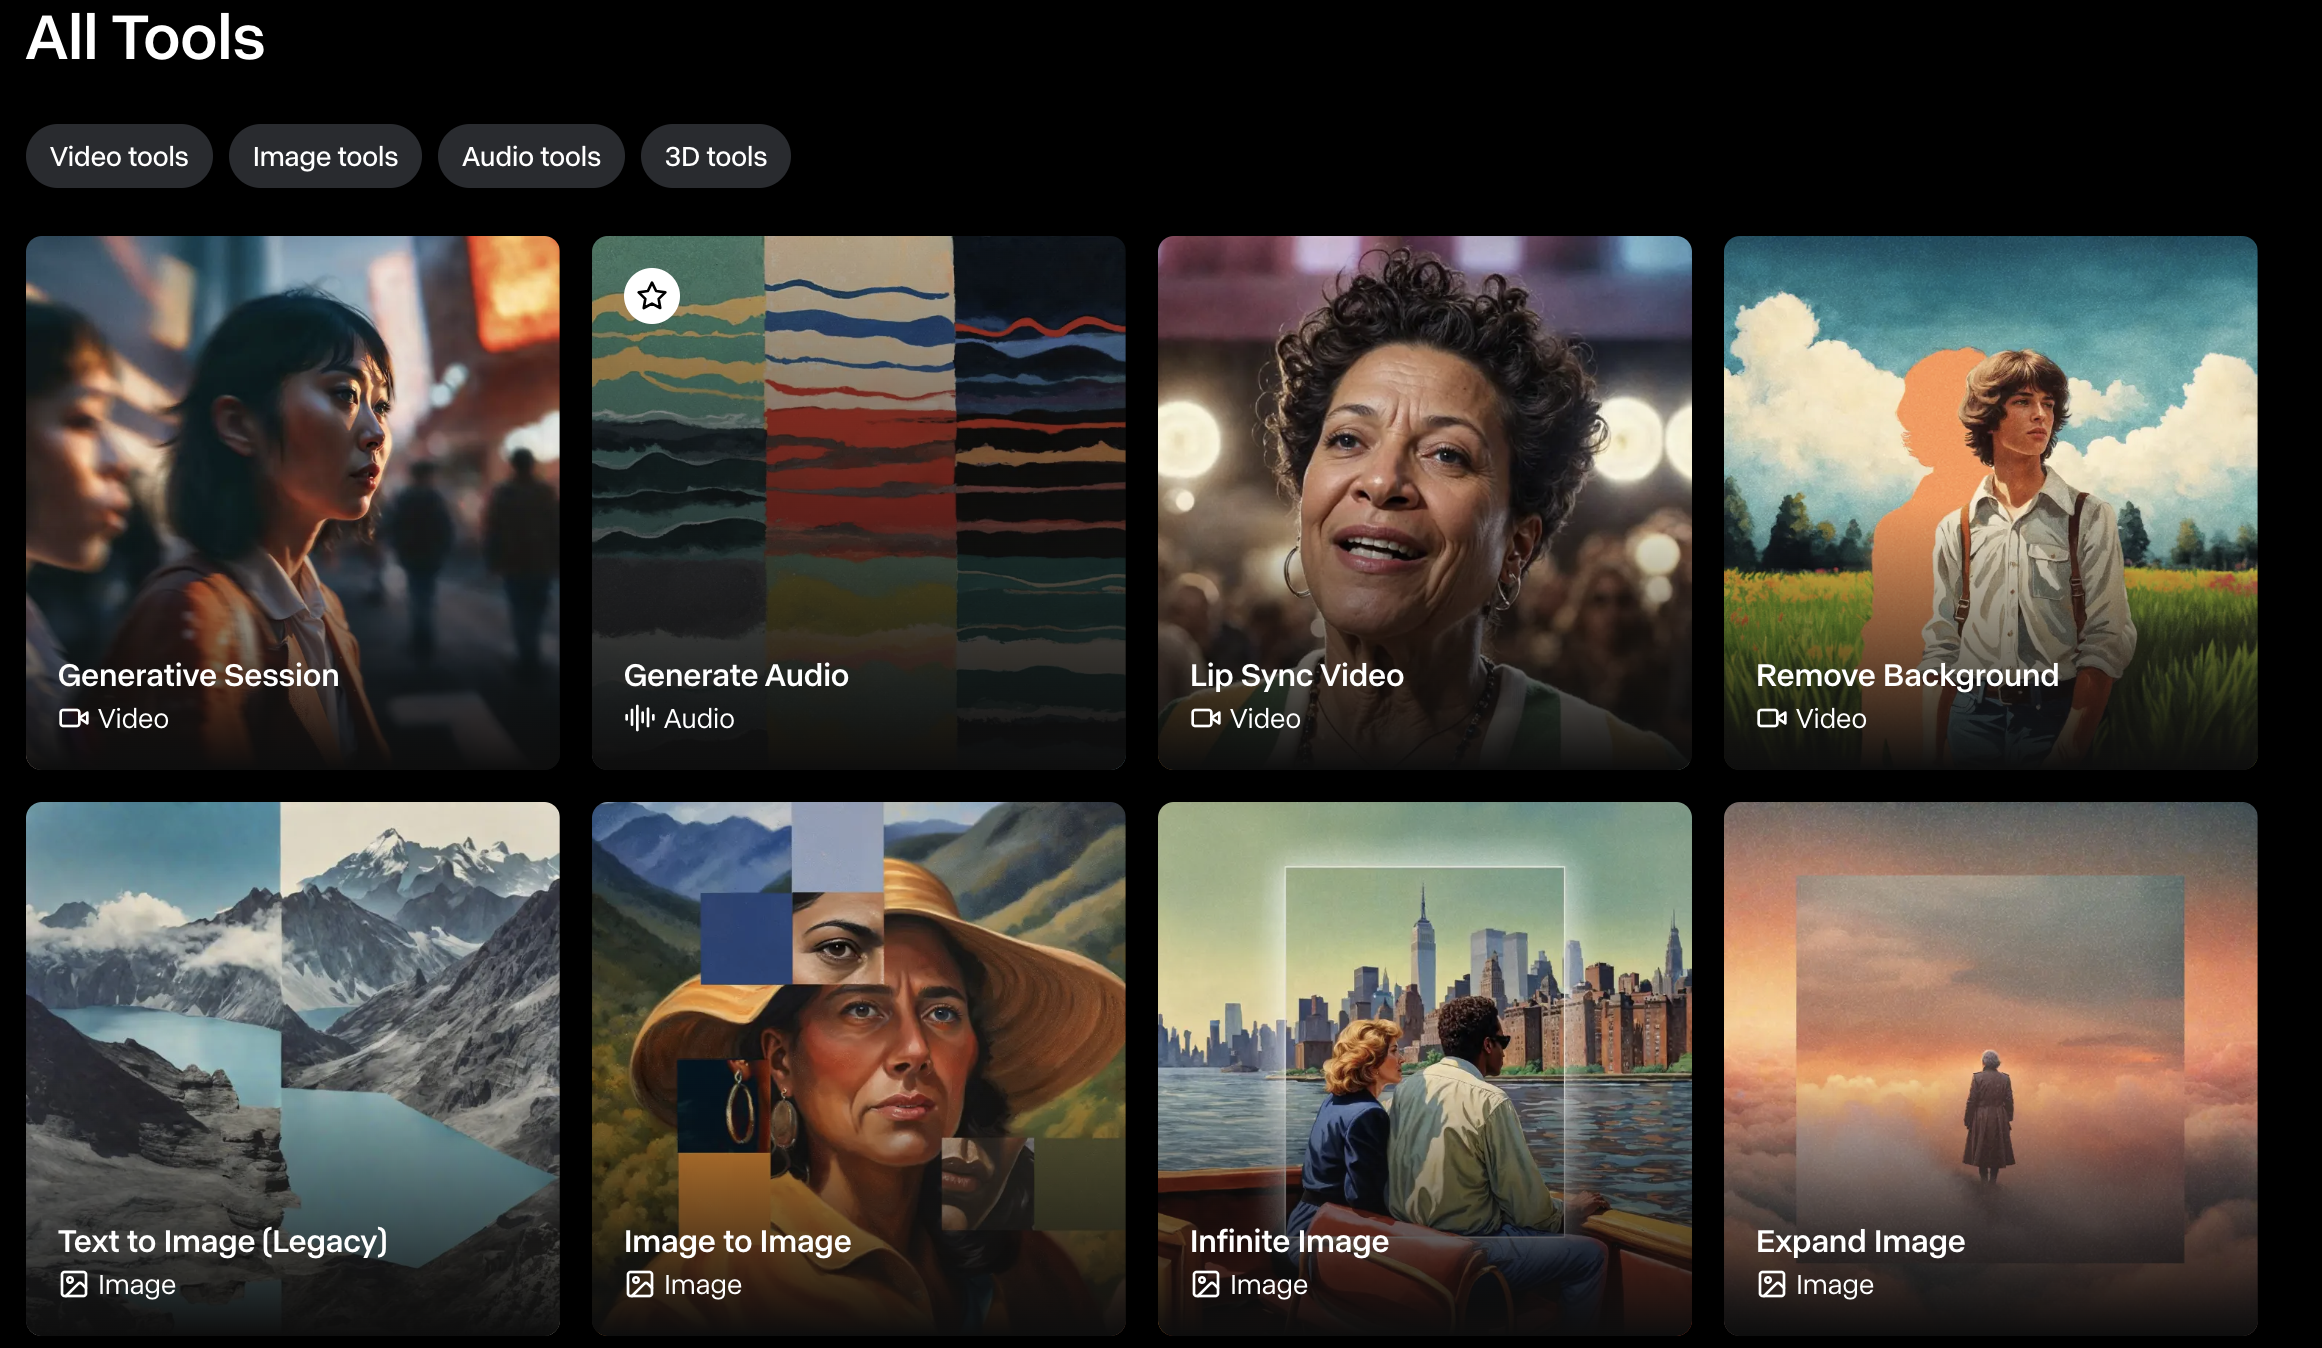Viewport: 2322px width, 1348px height.
Task: Click video icon under Remove Background
Action: pyautogui.click(x=1771, y=718)
